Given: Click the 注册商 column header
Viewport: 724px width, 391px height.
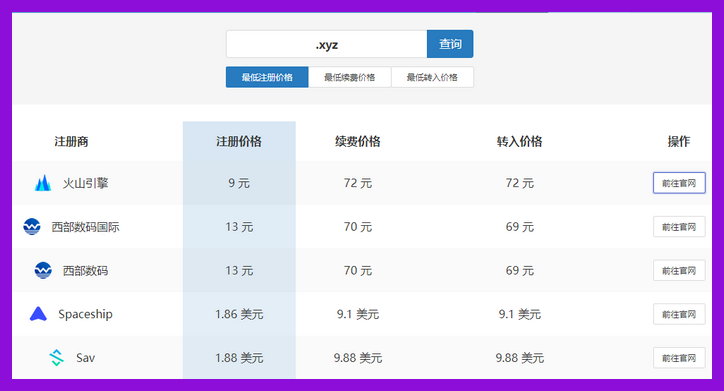Looking at the screenshot, I should pyautogui.click(x=71, y=141).
